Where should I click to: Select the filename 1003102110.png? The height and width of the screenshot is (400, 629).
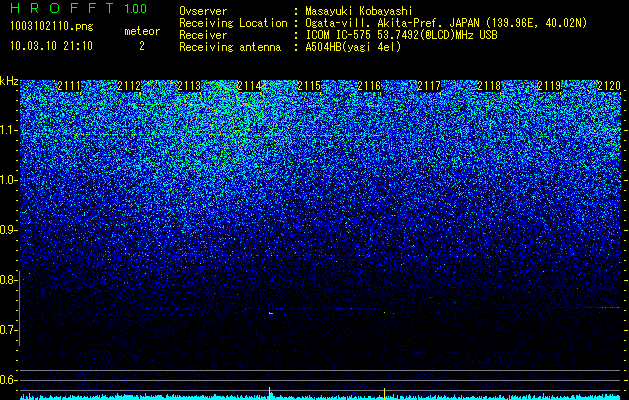[x=52, y=26]
